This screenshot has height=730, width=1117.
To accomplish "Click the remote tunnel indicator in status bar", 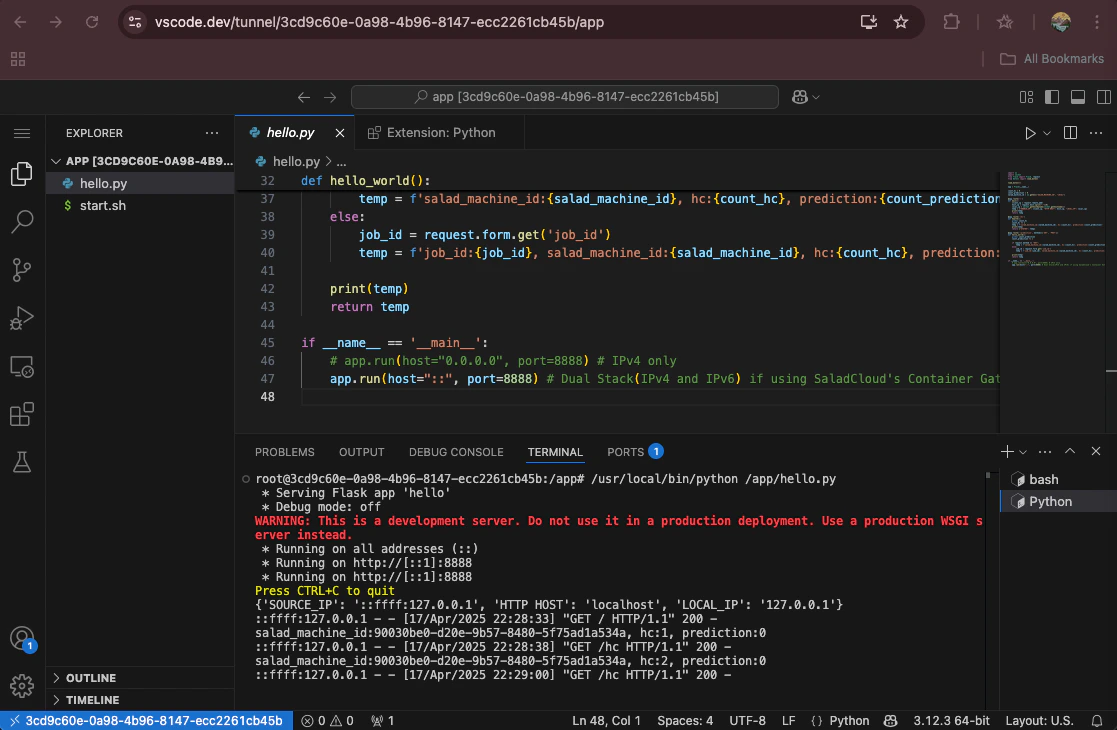I will click(145, 720).
